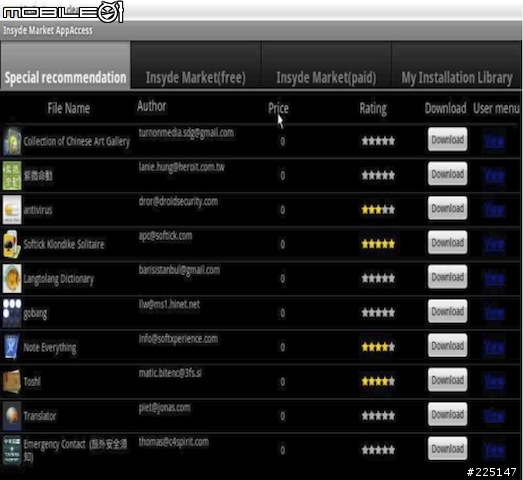Click author piet@jonas.com
This screenshot has height=480, width=523.
(x=164, y=408)
